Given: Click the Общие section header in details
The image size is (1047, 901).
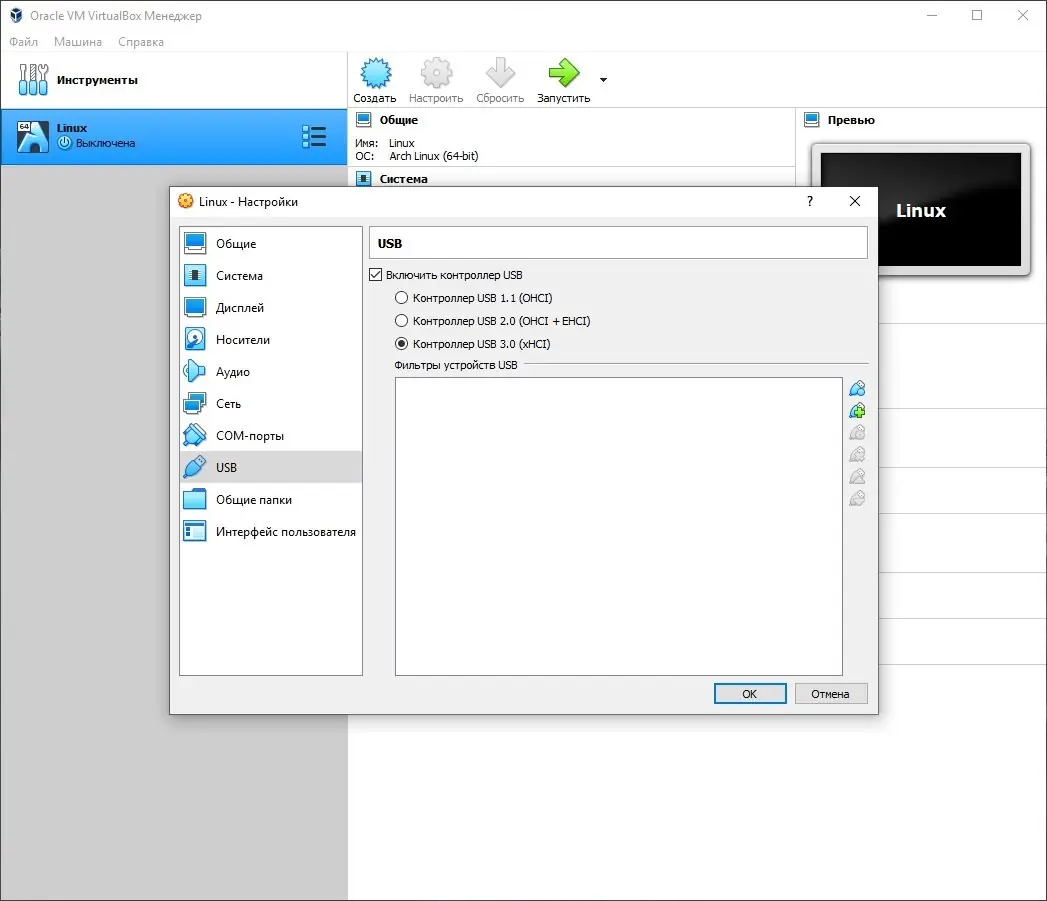Looking at the screenshot, I should coord(399,120).
